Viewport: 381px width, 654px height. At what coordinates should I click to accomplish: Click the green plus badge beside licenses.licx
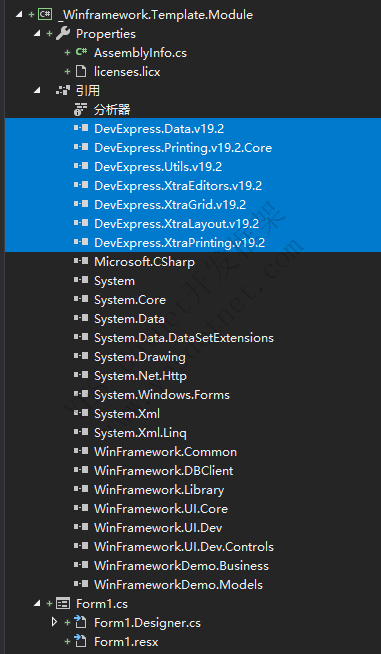[67, 72]
